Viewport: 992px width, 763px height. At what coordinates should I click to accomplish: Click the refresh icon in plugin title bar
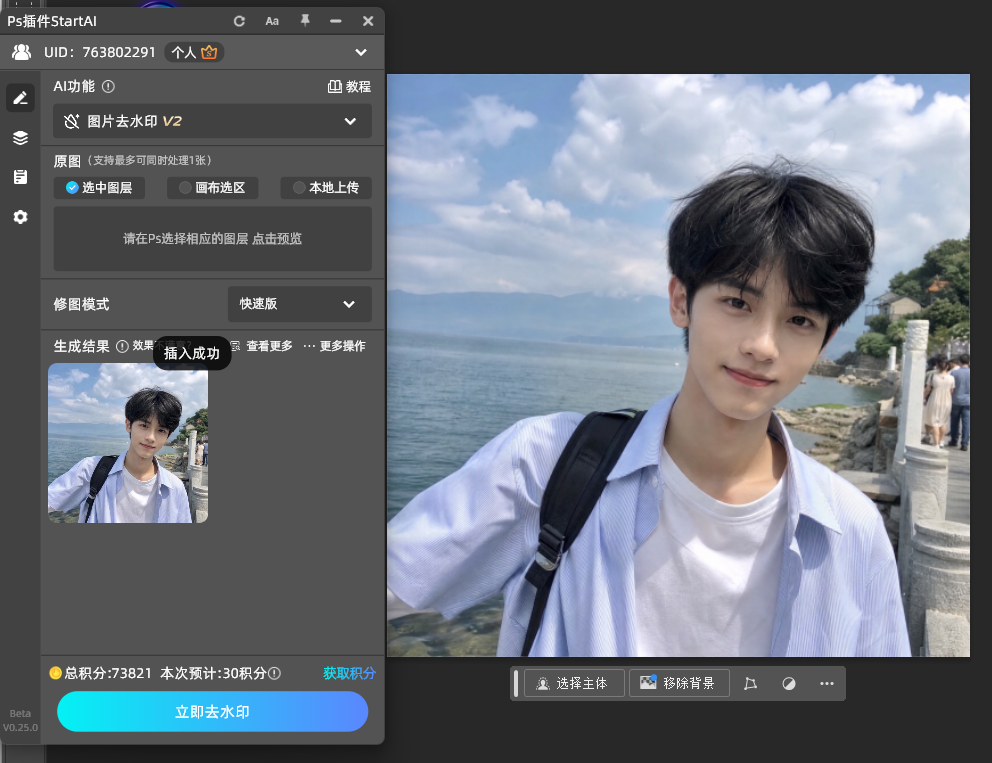click(x=239, y=21)
